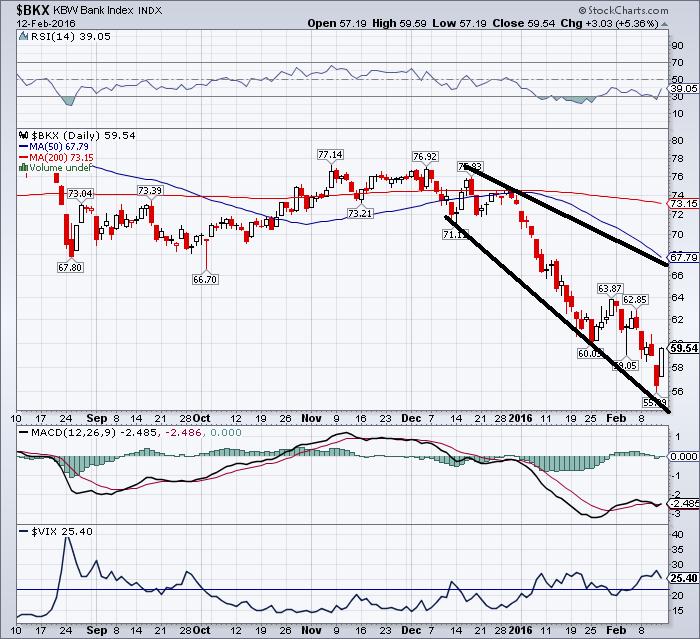Click the 0.000 tag on MACD axis
This screenshot has height=639, width=700.
pyautogui.click(x=684, y=456)
